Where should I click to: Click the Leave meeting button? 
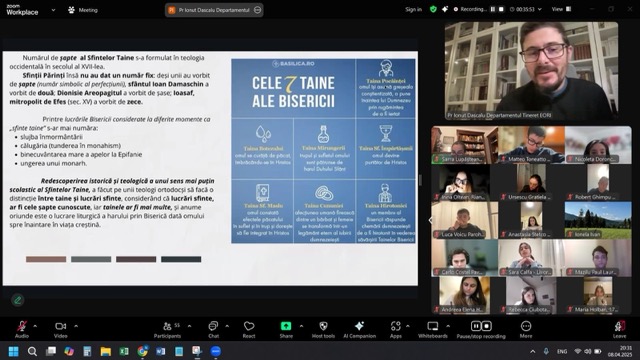619,329
